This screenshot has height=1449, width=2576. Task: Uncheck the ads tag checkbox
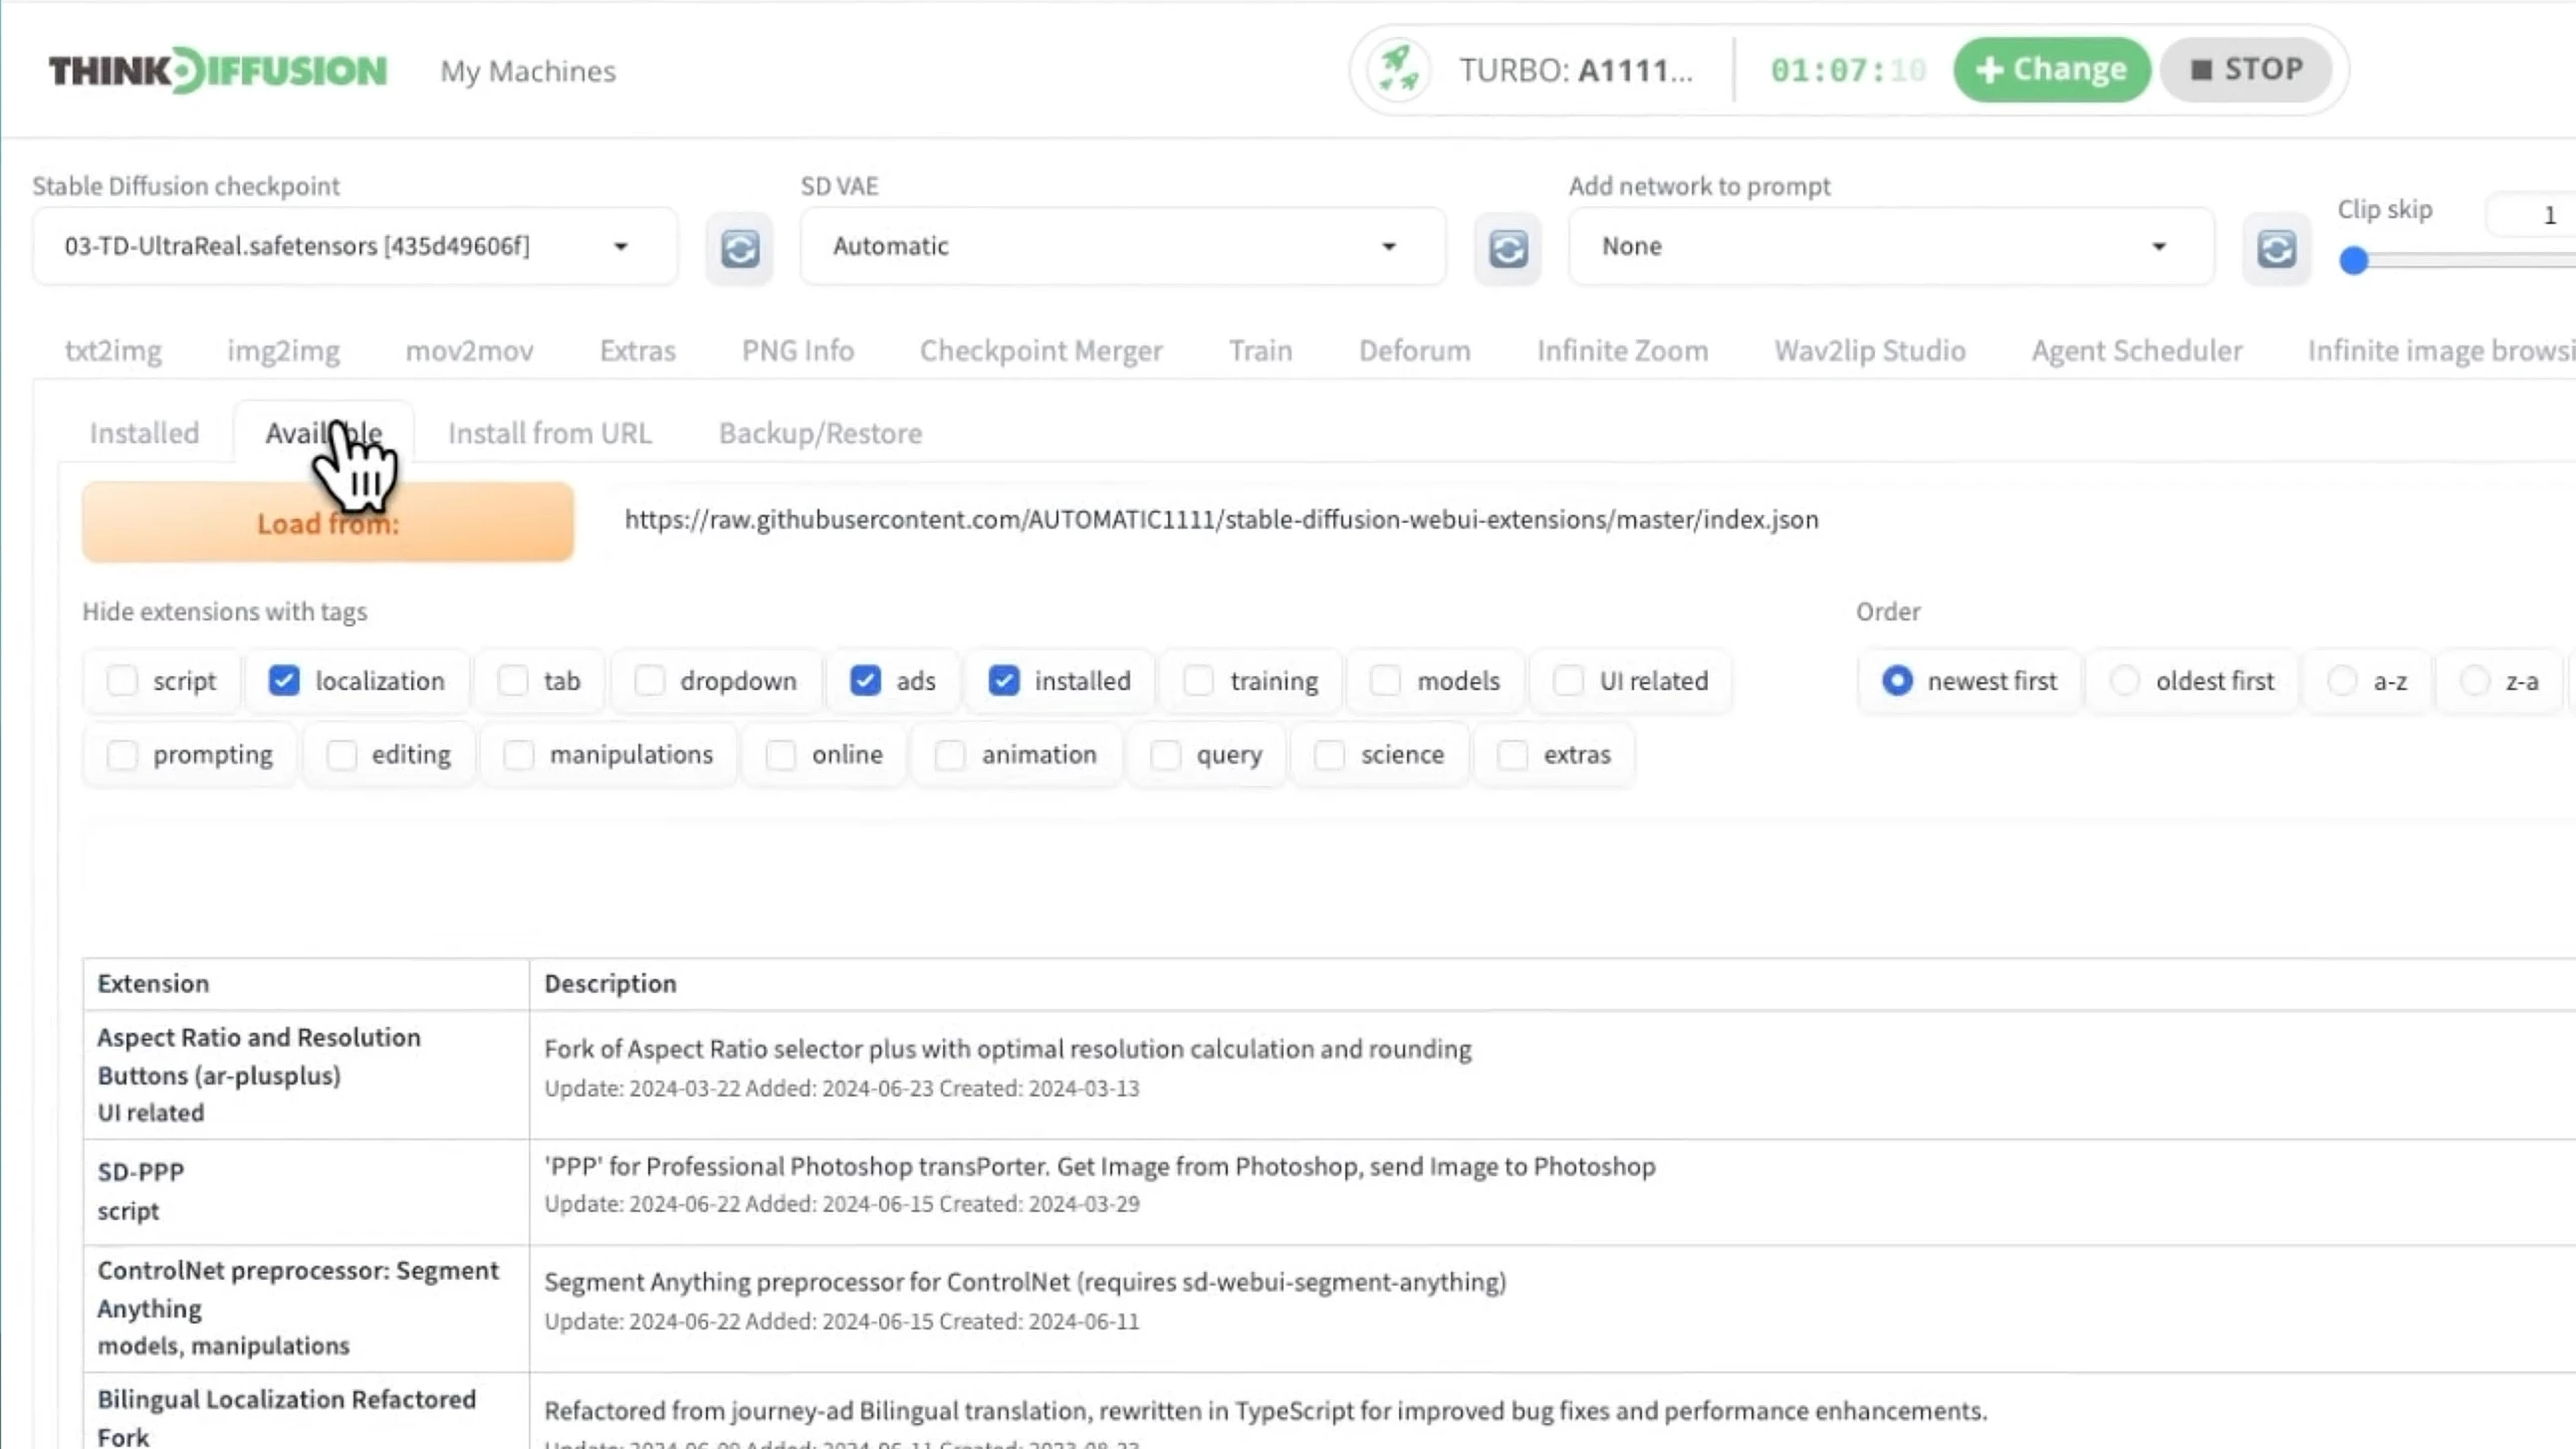pyautogui.click(x=865, y=681)
